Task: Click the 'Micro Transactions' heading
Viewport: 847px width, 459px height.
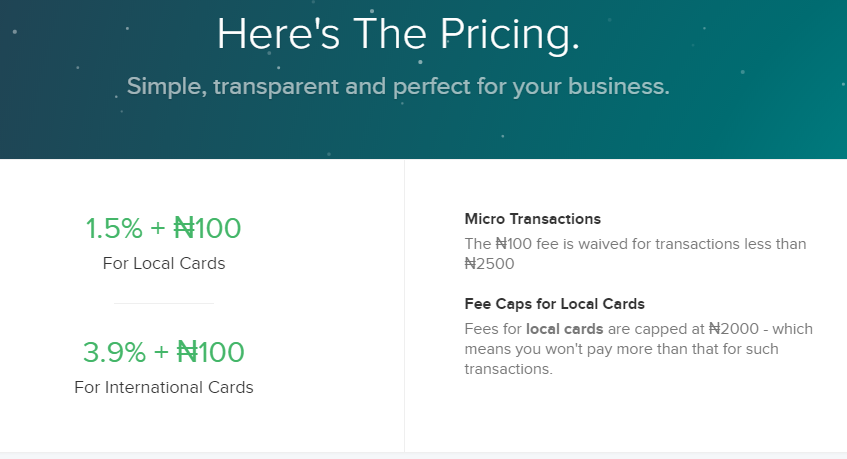Action: click(533, 219)
